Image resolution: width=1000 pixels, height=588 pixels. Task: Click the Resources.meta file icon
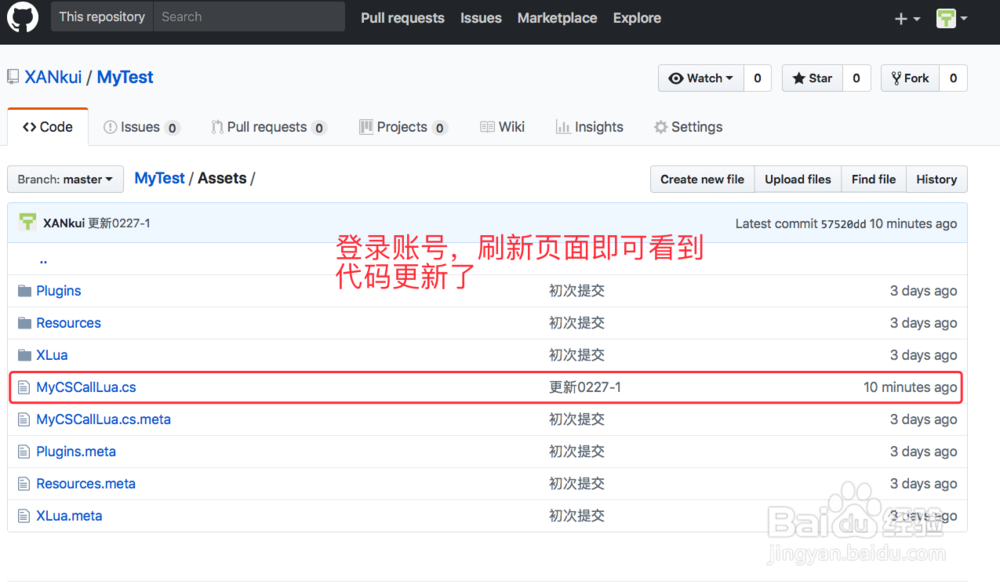pyautogui.click(x=24, y=483)
